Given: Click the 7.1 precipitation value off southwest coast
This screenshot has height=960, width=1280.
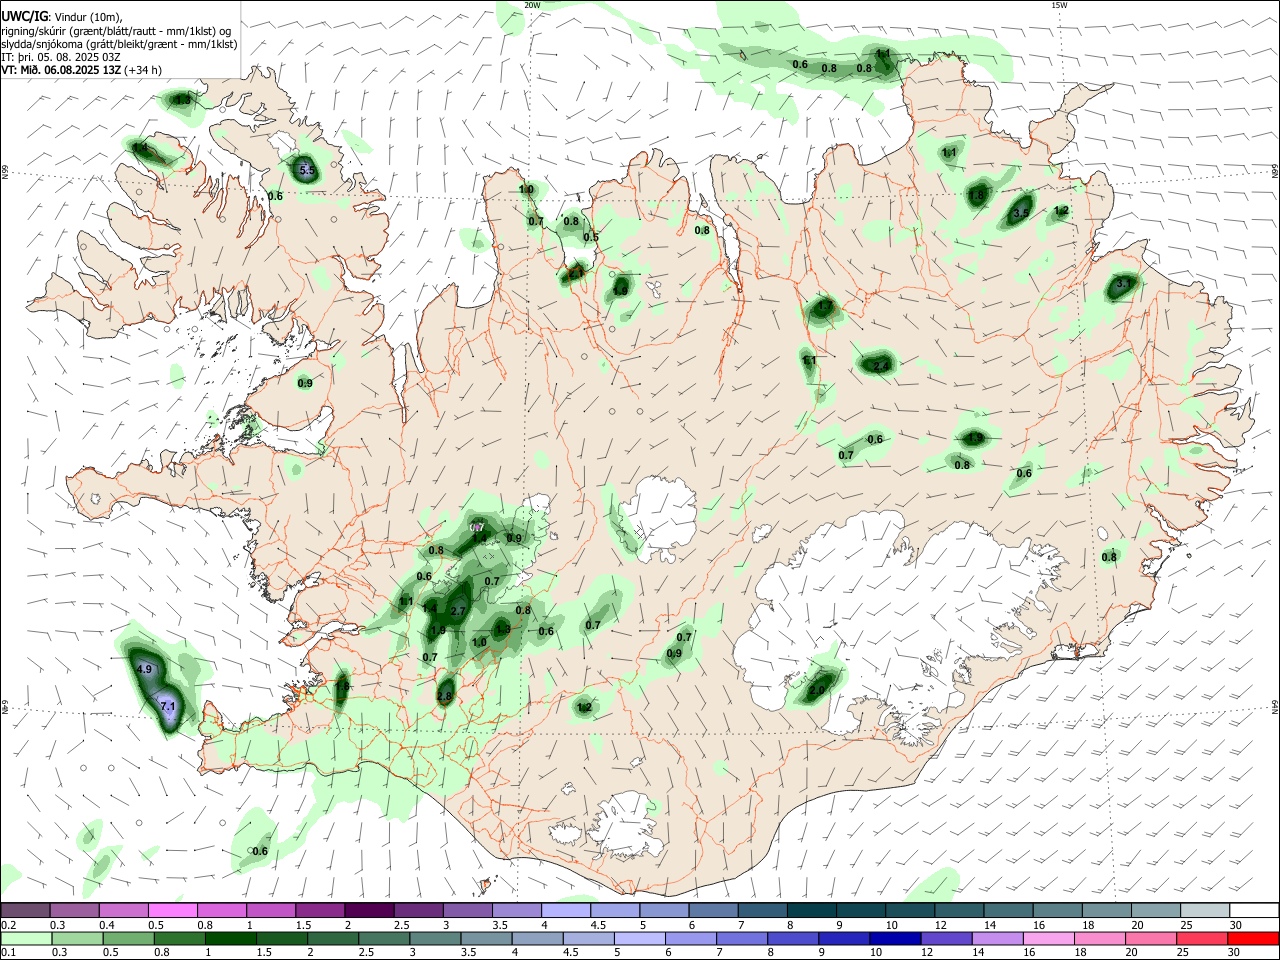Looking at the screenshot, I should [x=168, y=707].
